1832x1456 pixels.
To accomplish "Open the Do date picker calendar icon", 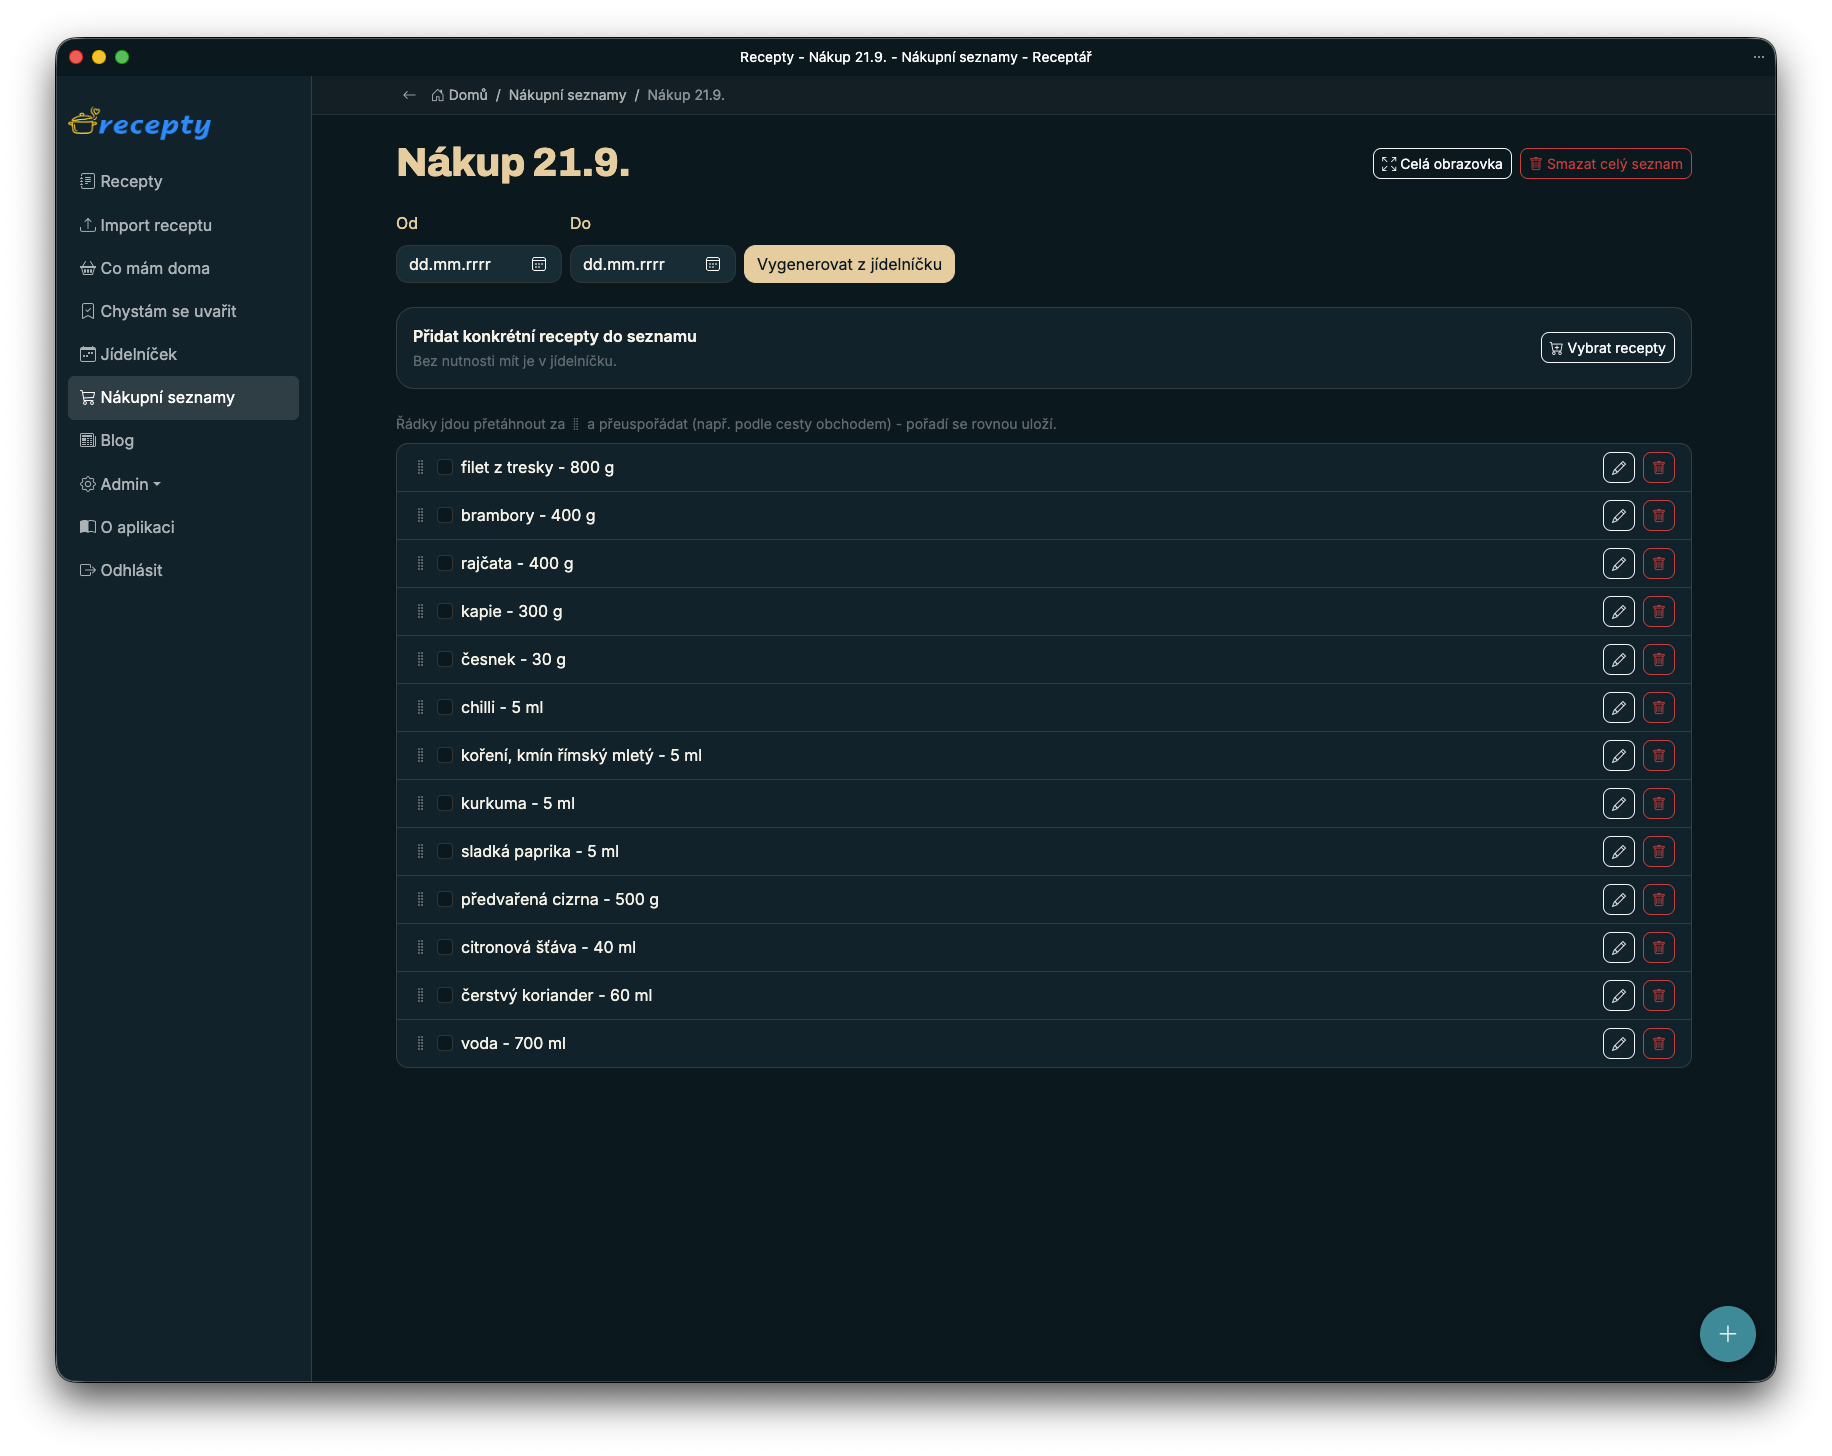I will click(713, 264).
